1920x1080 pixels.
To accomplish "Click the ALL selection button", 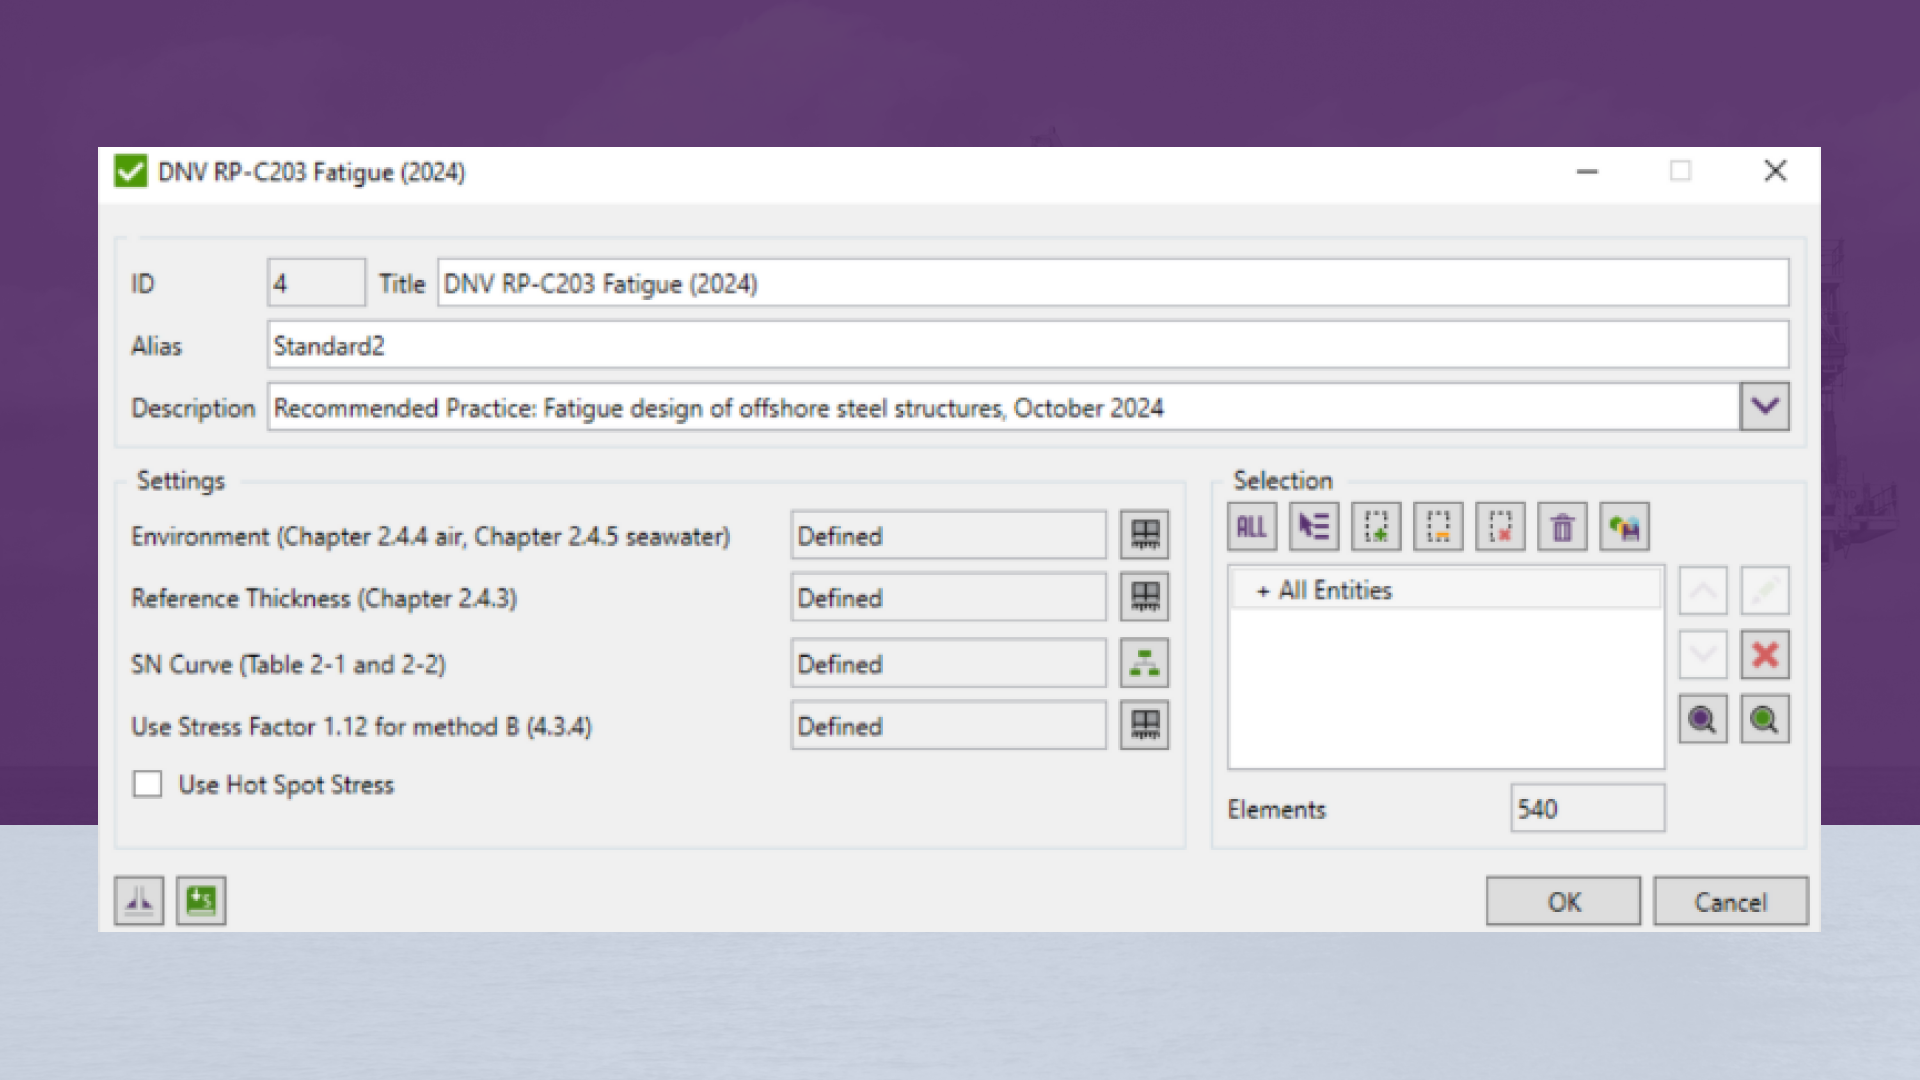I will click(1251, 527).
